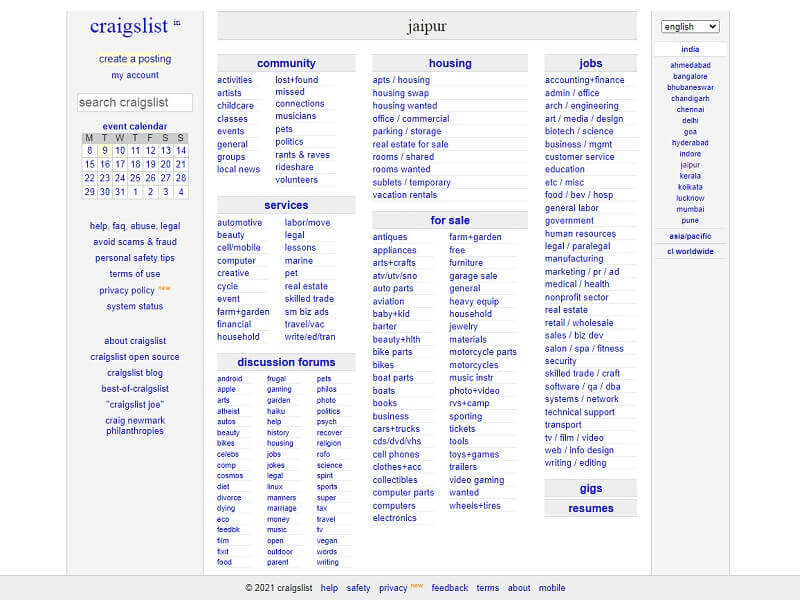
Task: Select ahmedabad in city list
Action: click(x=690, y=65)
